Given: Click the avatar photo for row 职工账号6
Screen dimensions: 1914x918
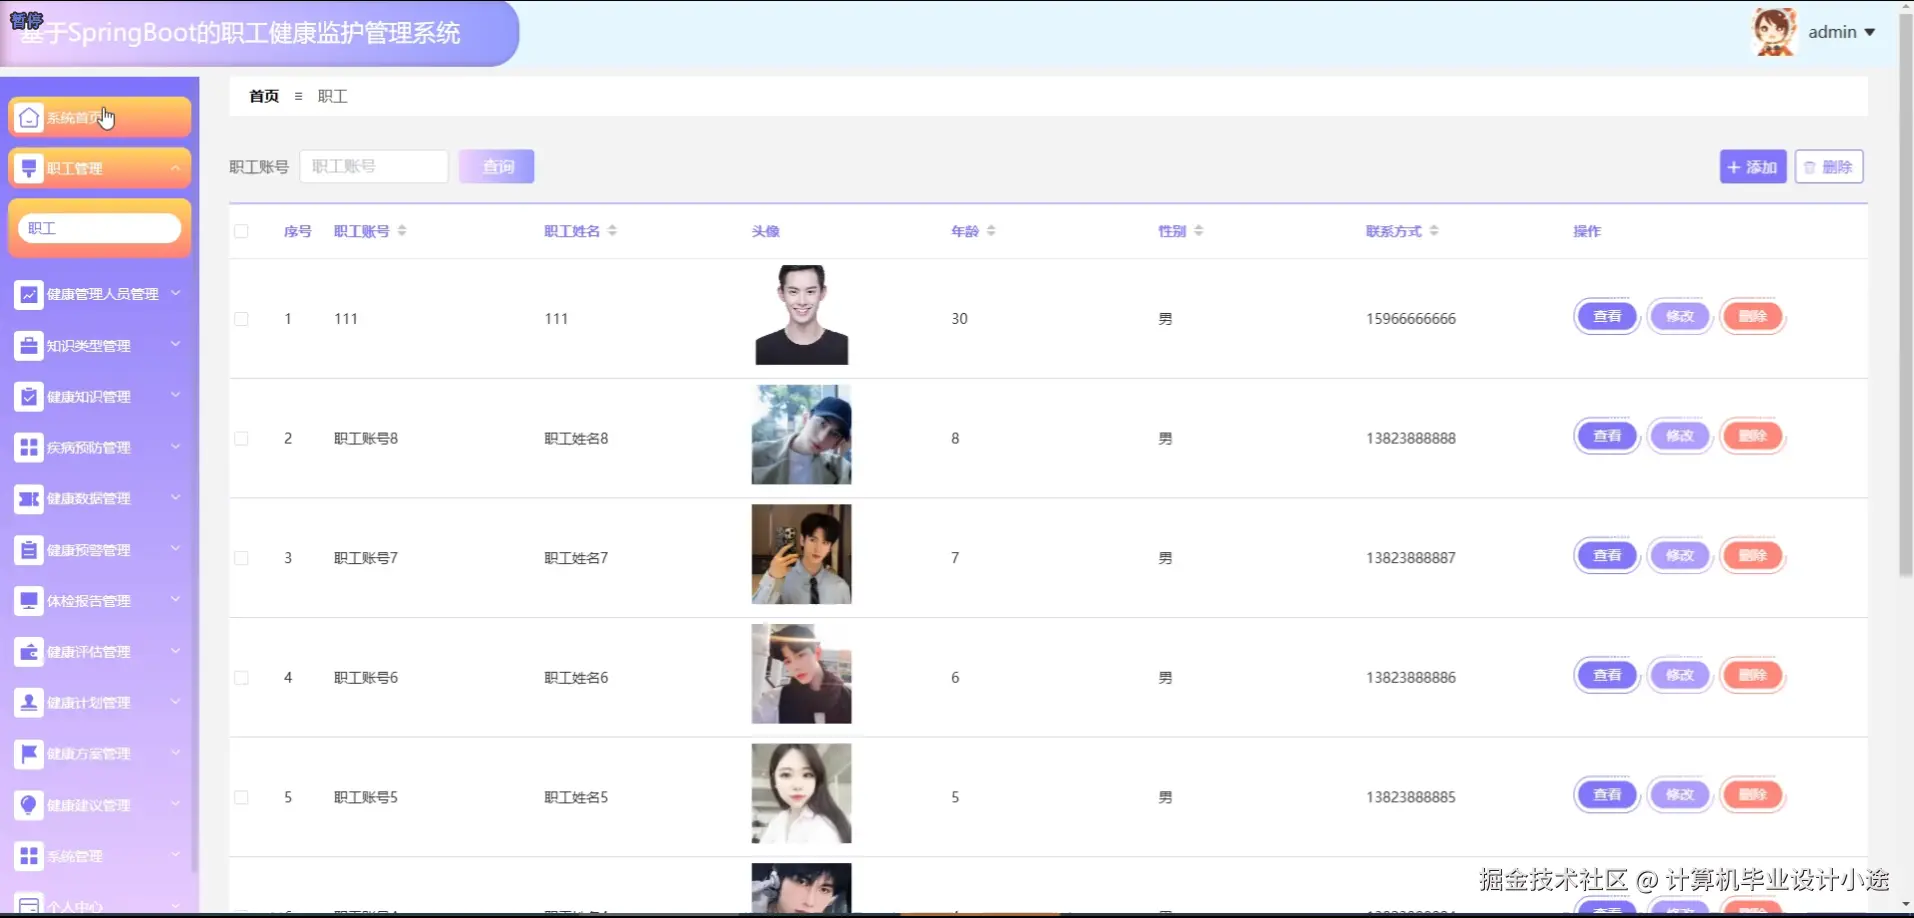Looking at the screenshot, I should coord(802,674).
